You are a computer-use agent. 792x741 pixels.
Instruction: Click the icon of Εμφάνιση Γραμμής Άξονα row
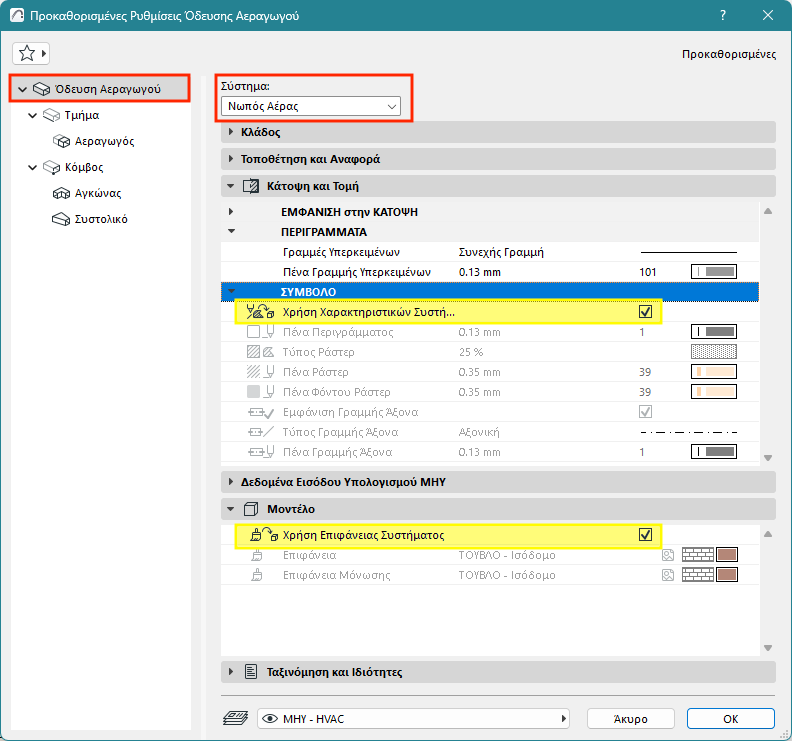pyautogui.click(x=261, y=412)
